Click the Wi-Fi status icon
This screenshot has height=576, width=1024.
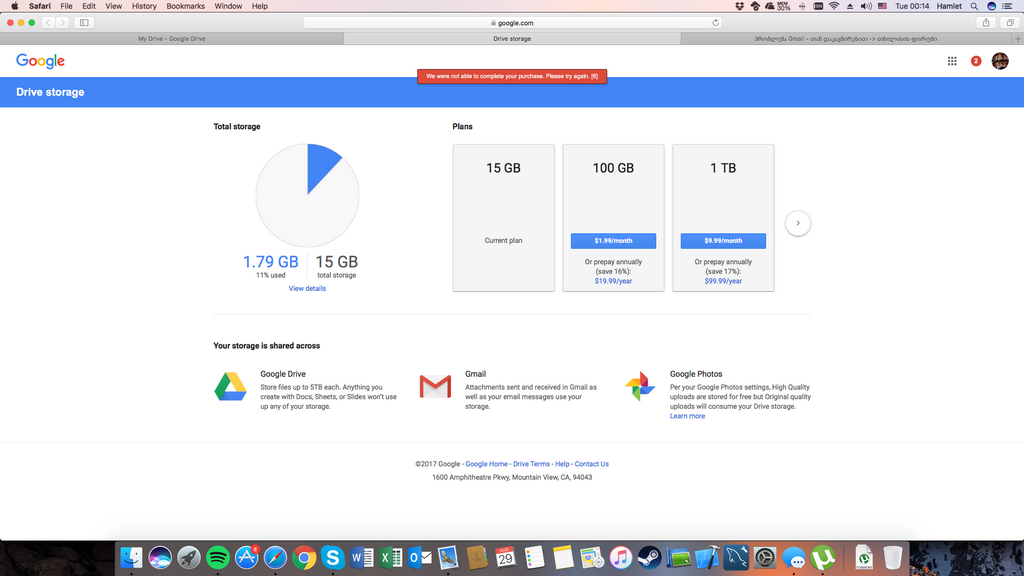coord(834,6)
